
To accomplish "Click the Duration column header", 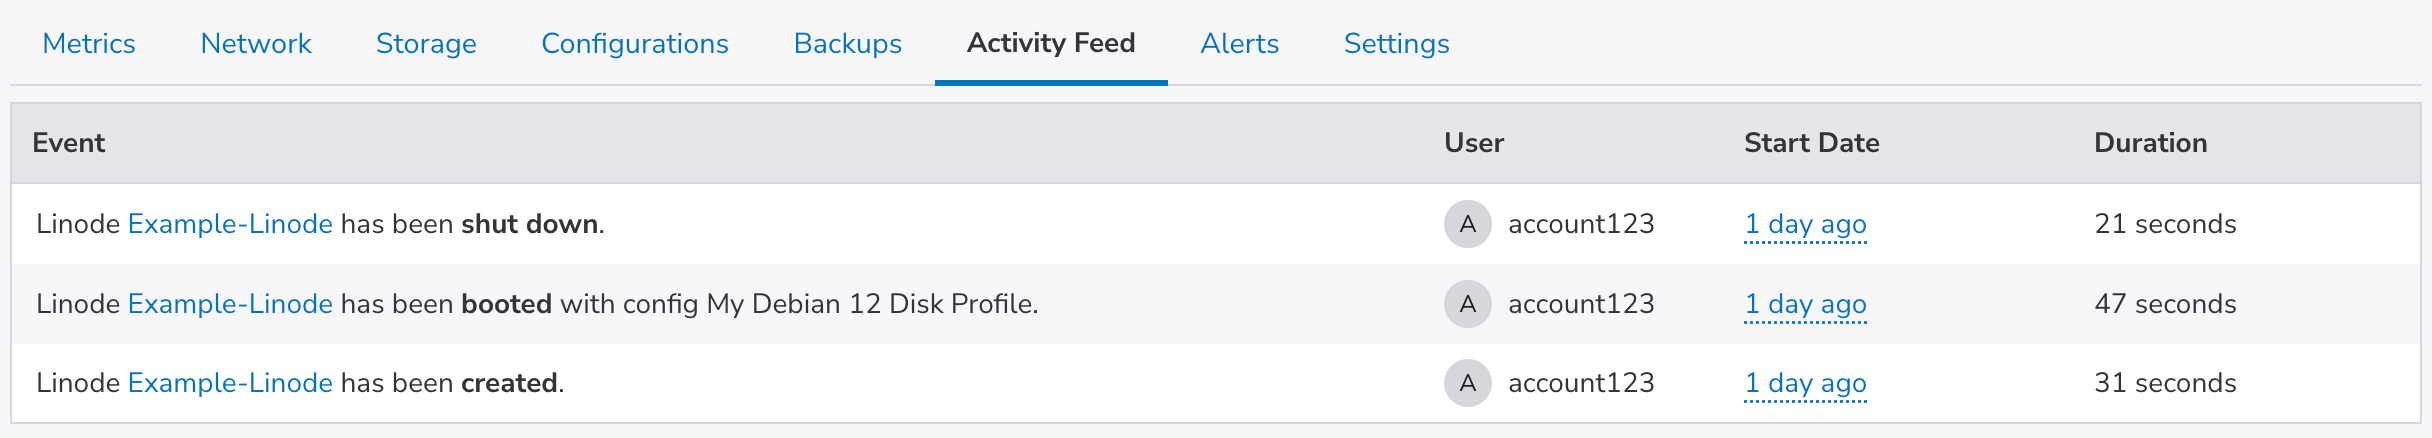I will pos(2150,143).
